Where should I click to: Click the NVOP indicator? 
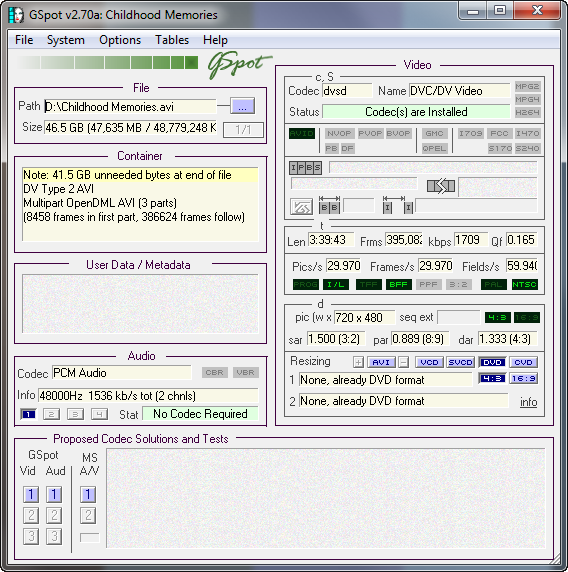tap(339, 133)
